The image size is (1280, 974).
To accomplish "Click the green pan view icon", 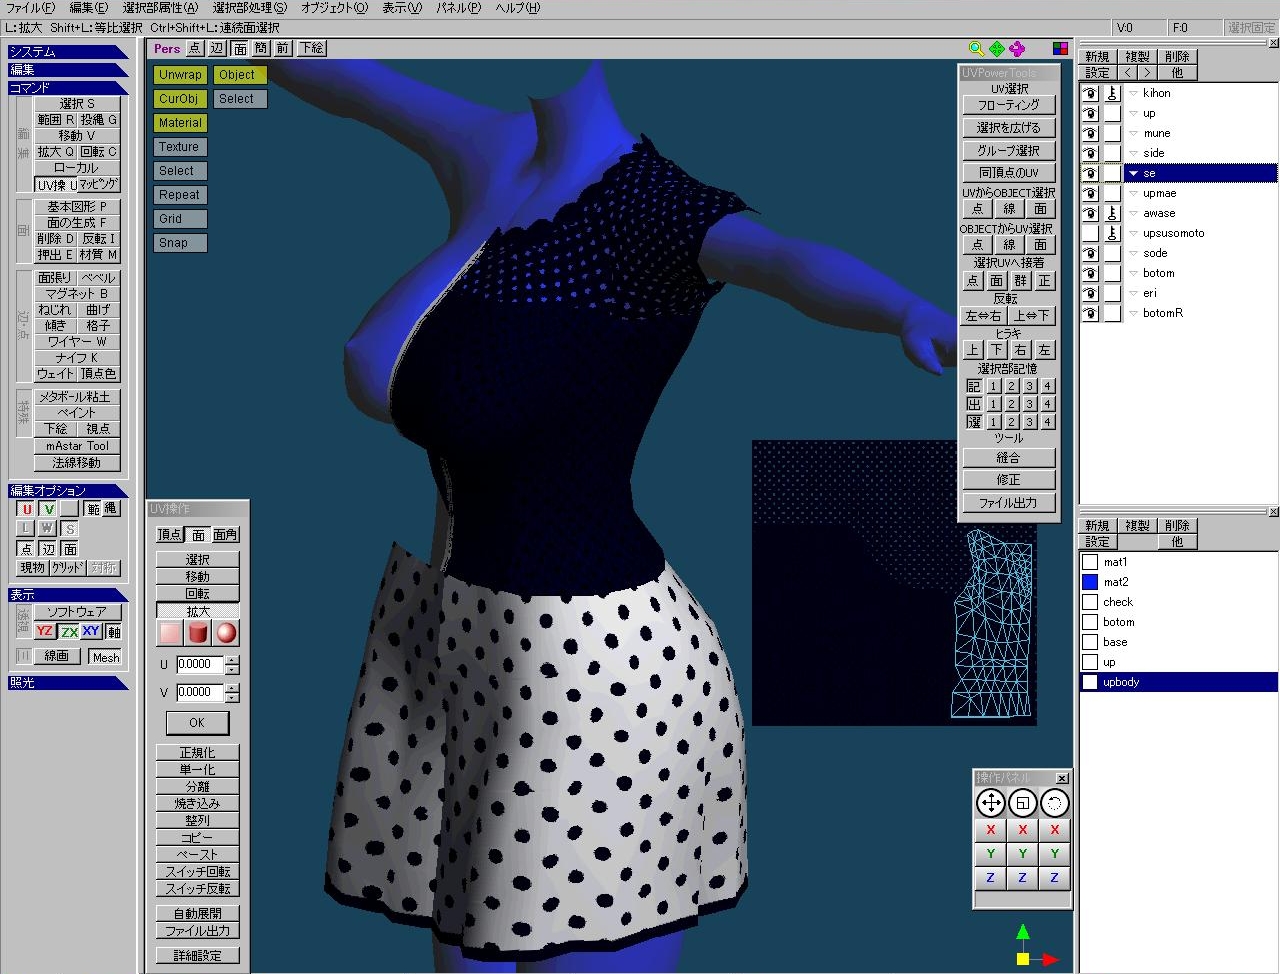I will coord(997,49).
